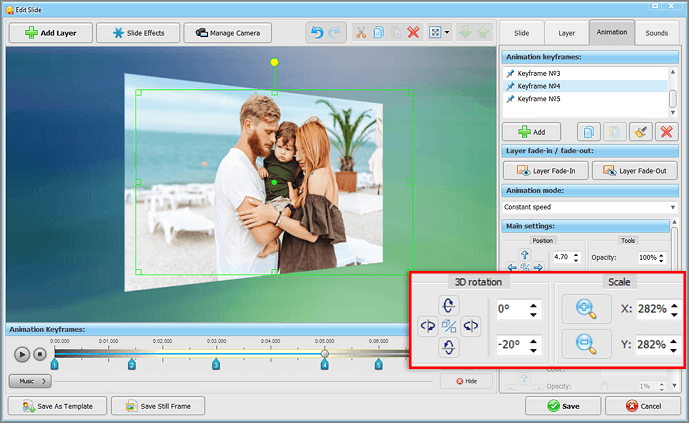689x423 pixels.
Task: Select the Animation tab
Action: point(612,32)
